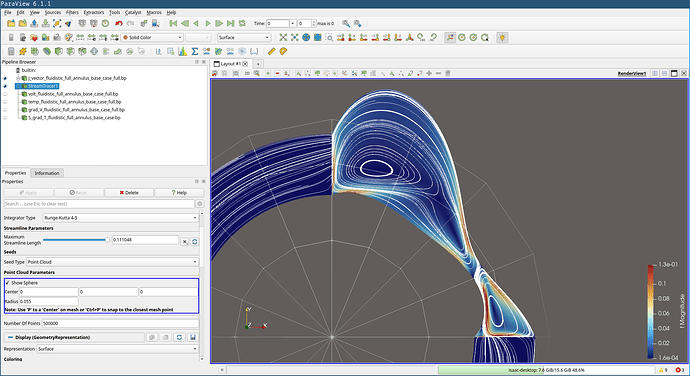The height and width of the screenshot is (376, 690).
Task: Click the Radius input field
Action: (x=49, y=302)
